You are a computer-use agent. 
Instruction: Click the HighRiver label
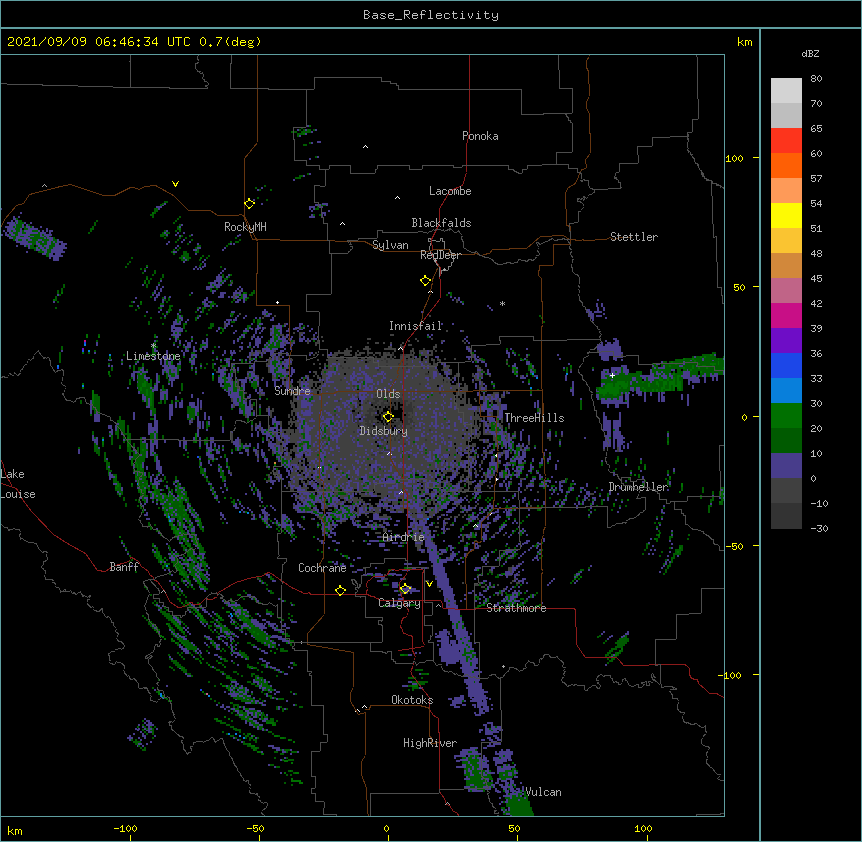pyautogui.click(x=429, y=743)
